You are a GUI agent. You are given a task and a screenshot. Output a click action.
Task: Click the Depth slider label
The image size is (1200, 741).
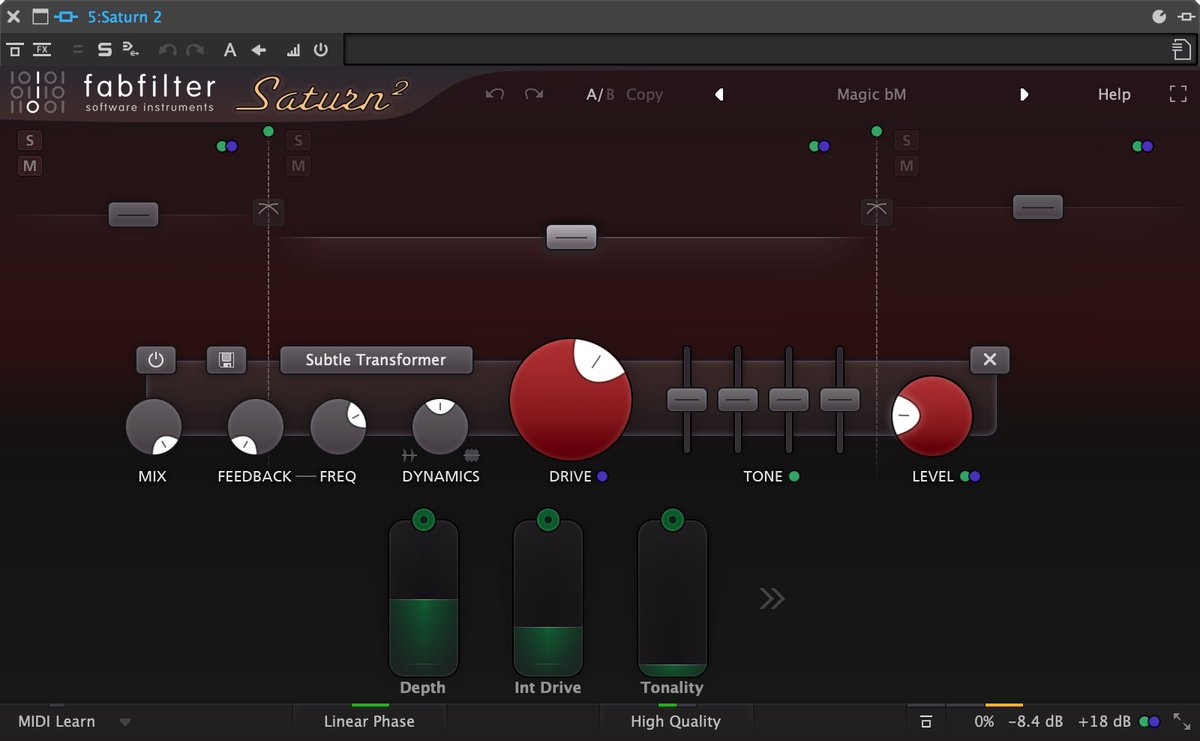423,688
